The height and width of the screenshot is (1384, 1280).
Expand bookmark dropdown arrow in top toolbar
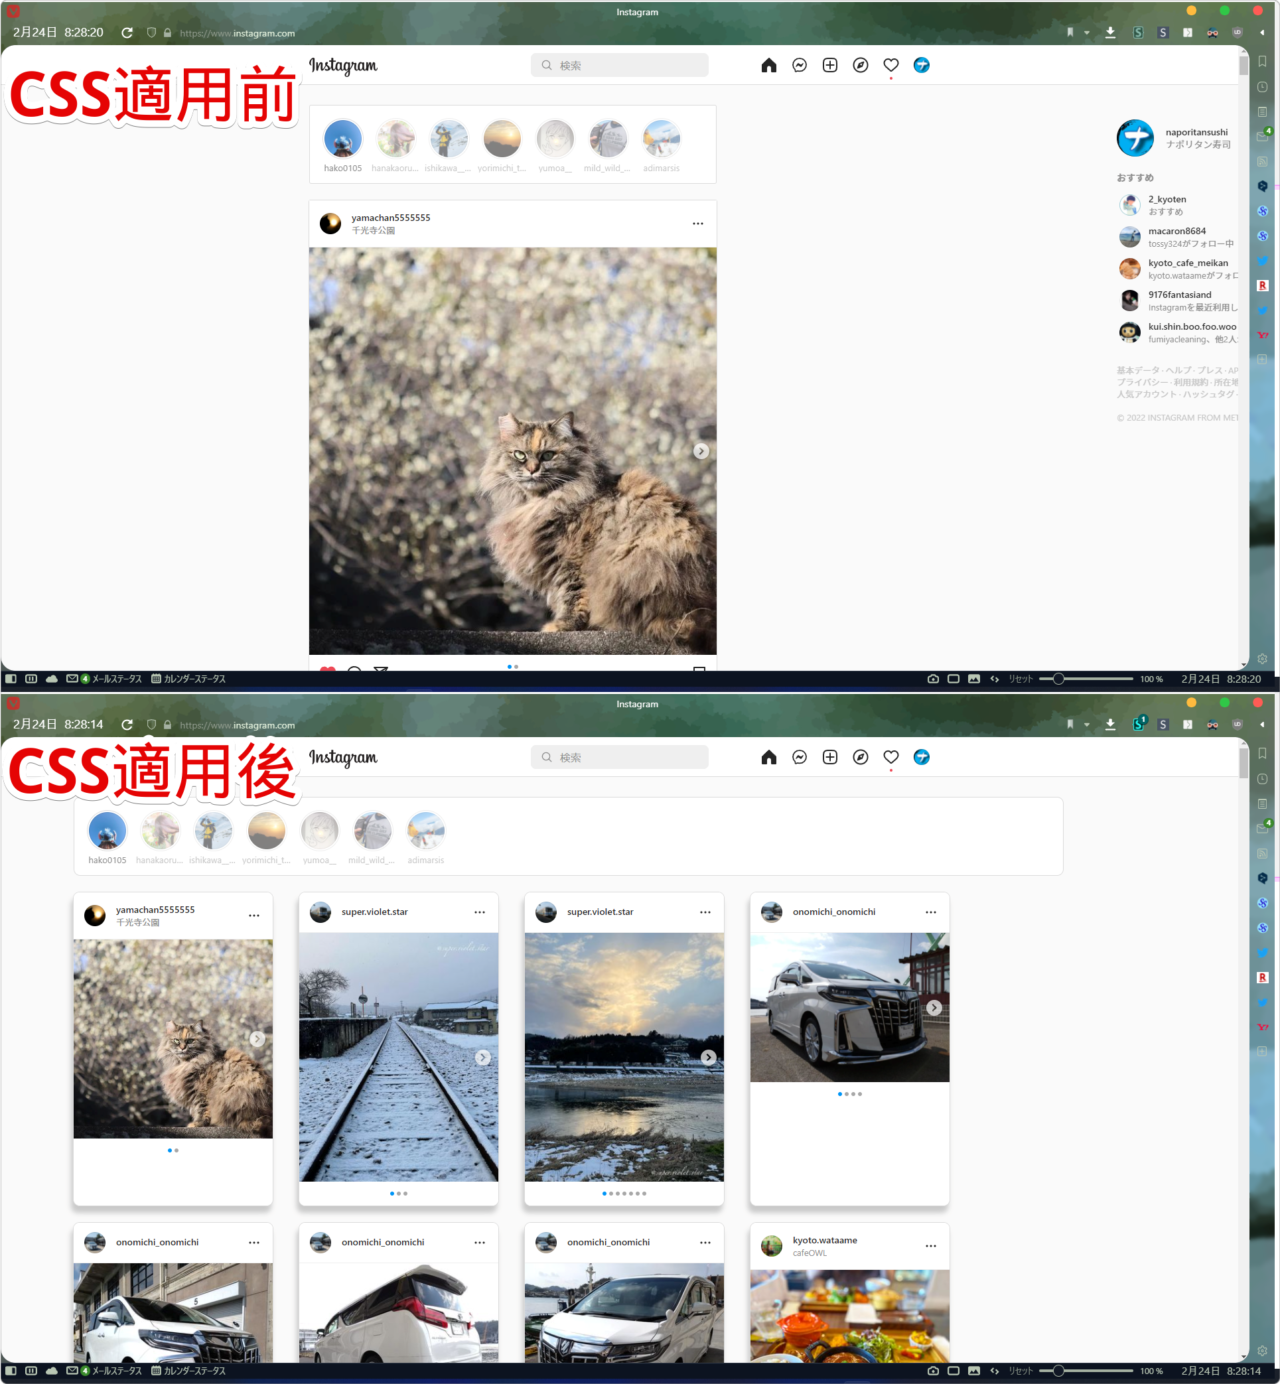1087,33
